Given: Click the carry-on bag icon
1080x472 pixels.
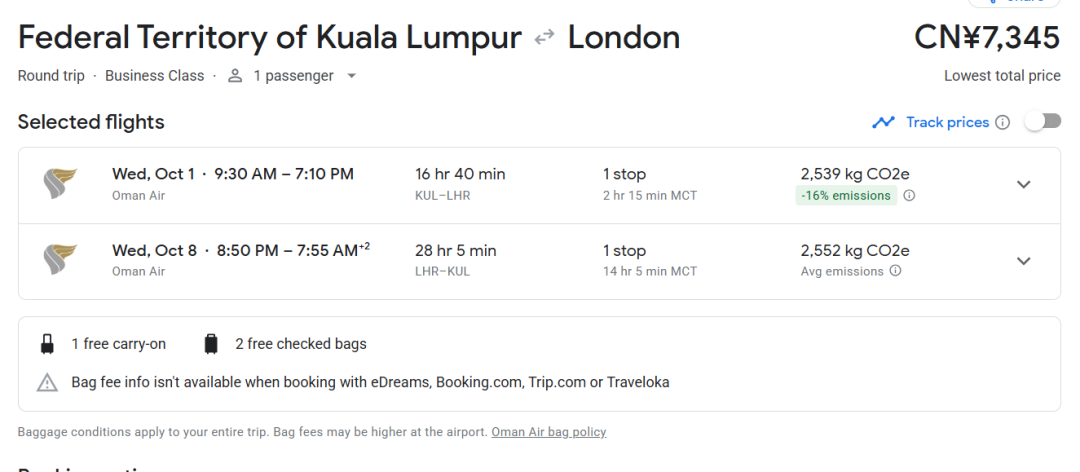Looking at the screenshot, I should tap(47, 344).
